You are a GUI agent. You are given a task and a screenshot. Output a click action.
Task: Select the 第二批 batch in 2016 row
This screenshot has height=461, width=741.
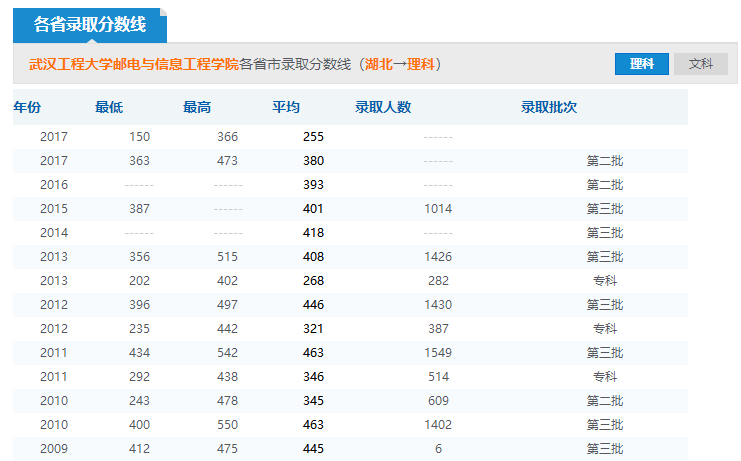click(x=605, y=185)
